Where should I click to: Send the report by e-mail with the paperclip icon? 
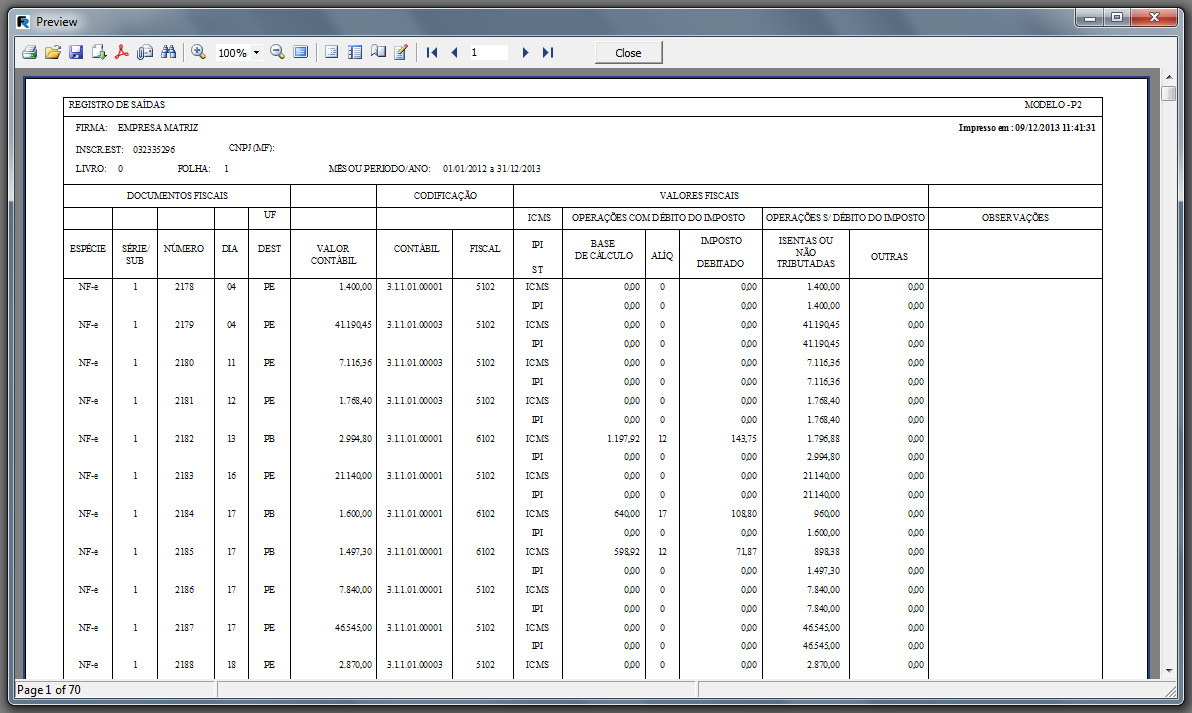[x=145, y=52]
